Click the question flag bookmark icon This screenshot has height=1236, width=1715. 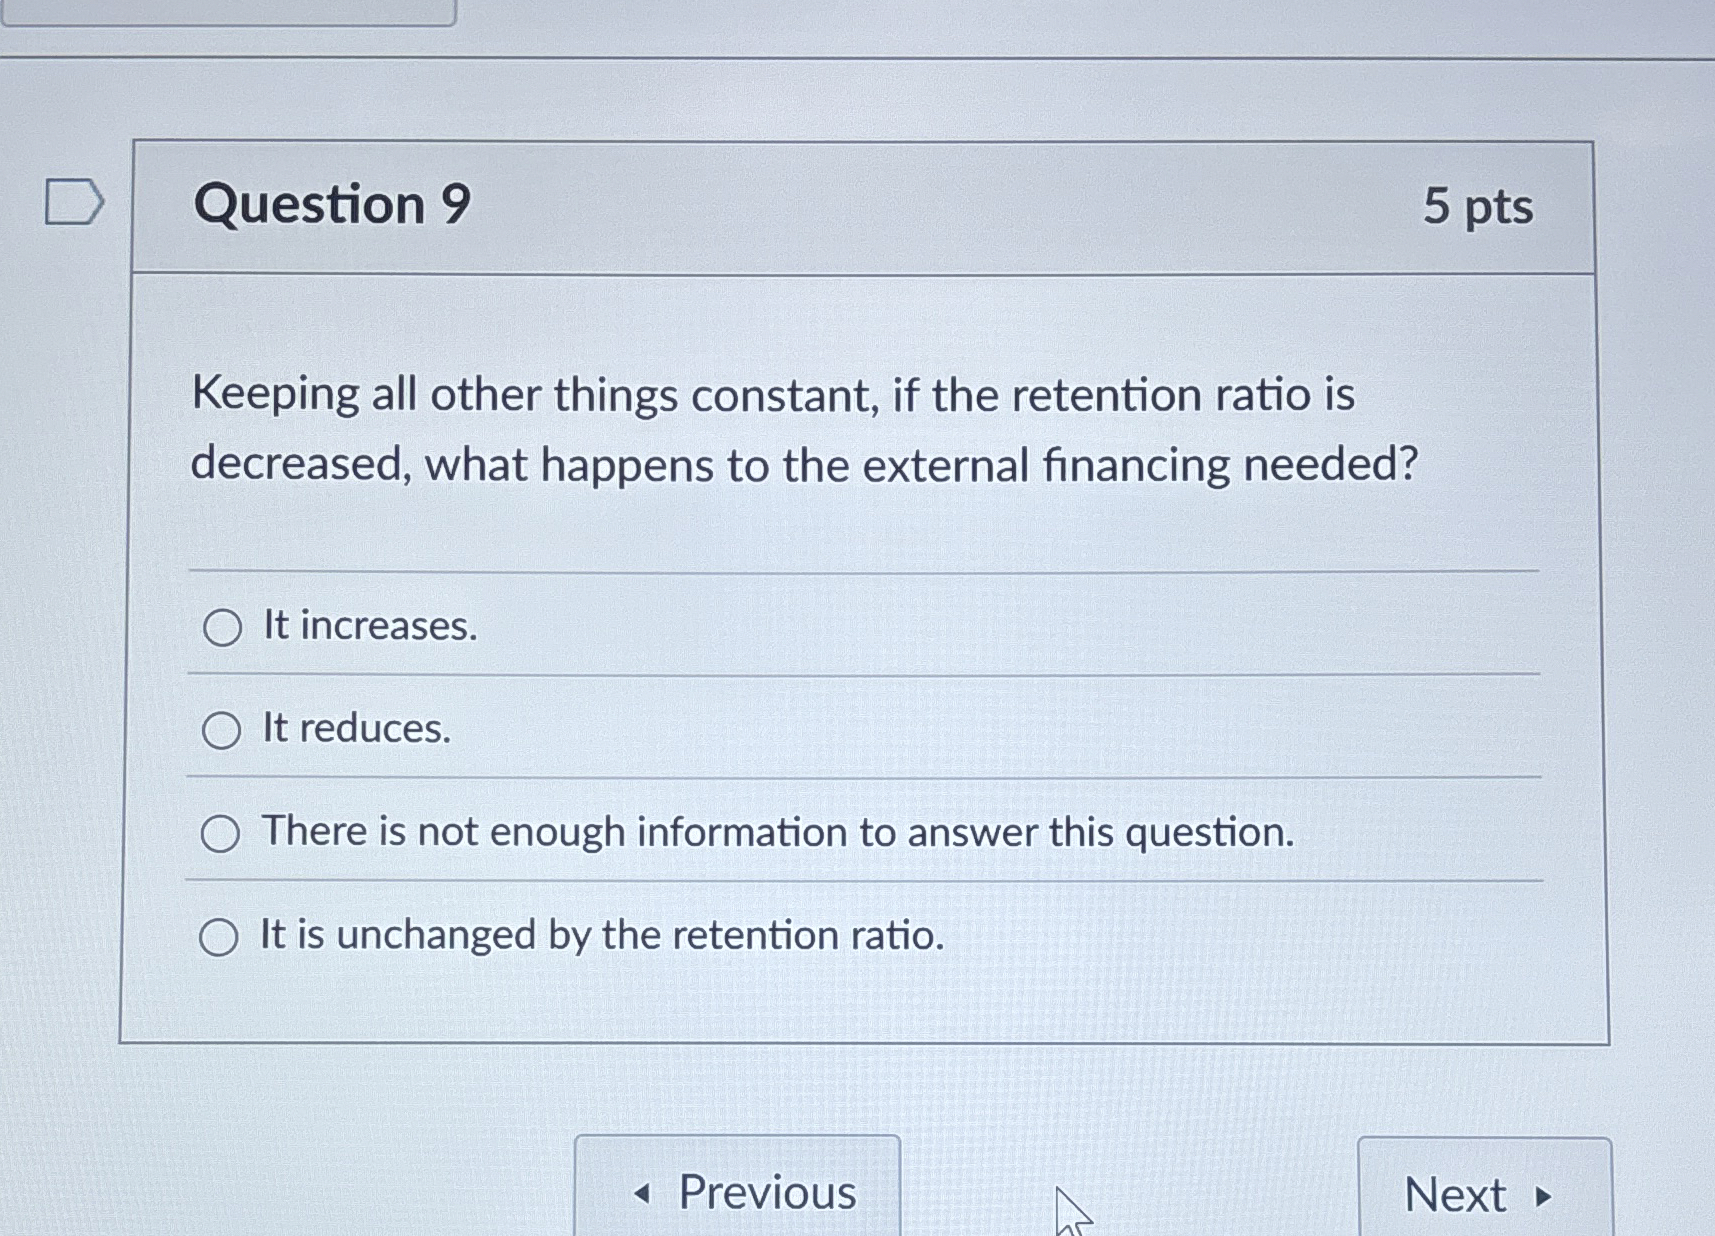73,201
